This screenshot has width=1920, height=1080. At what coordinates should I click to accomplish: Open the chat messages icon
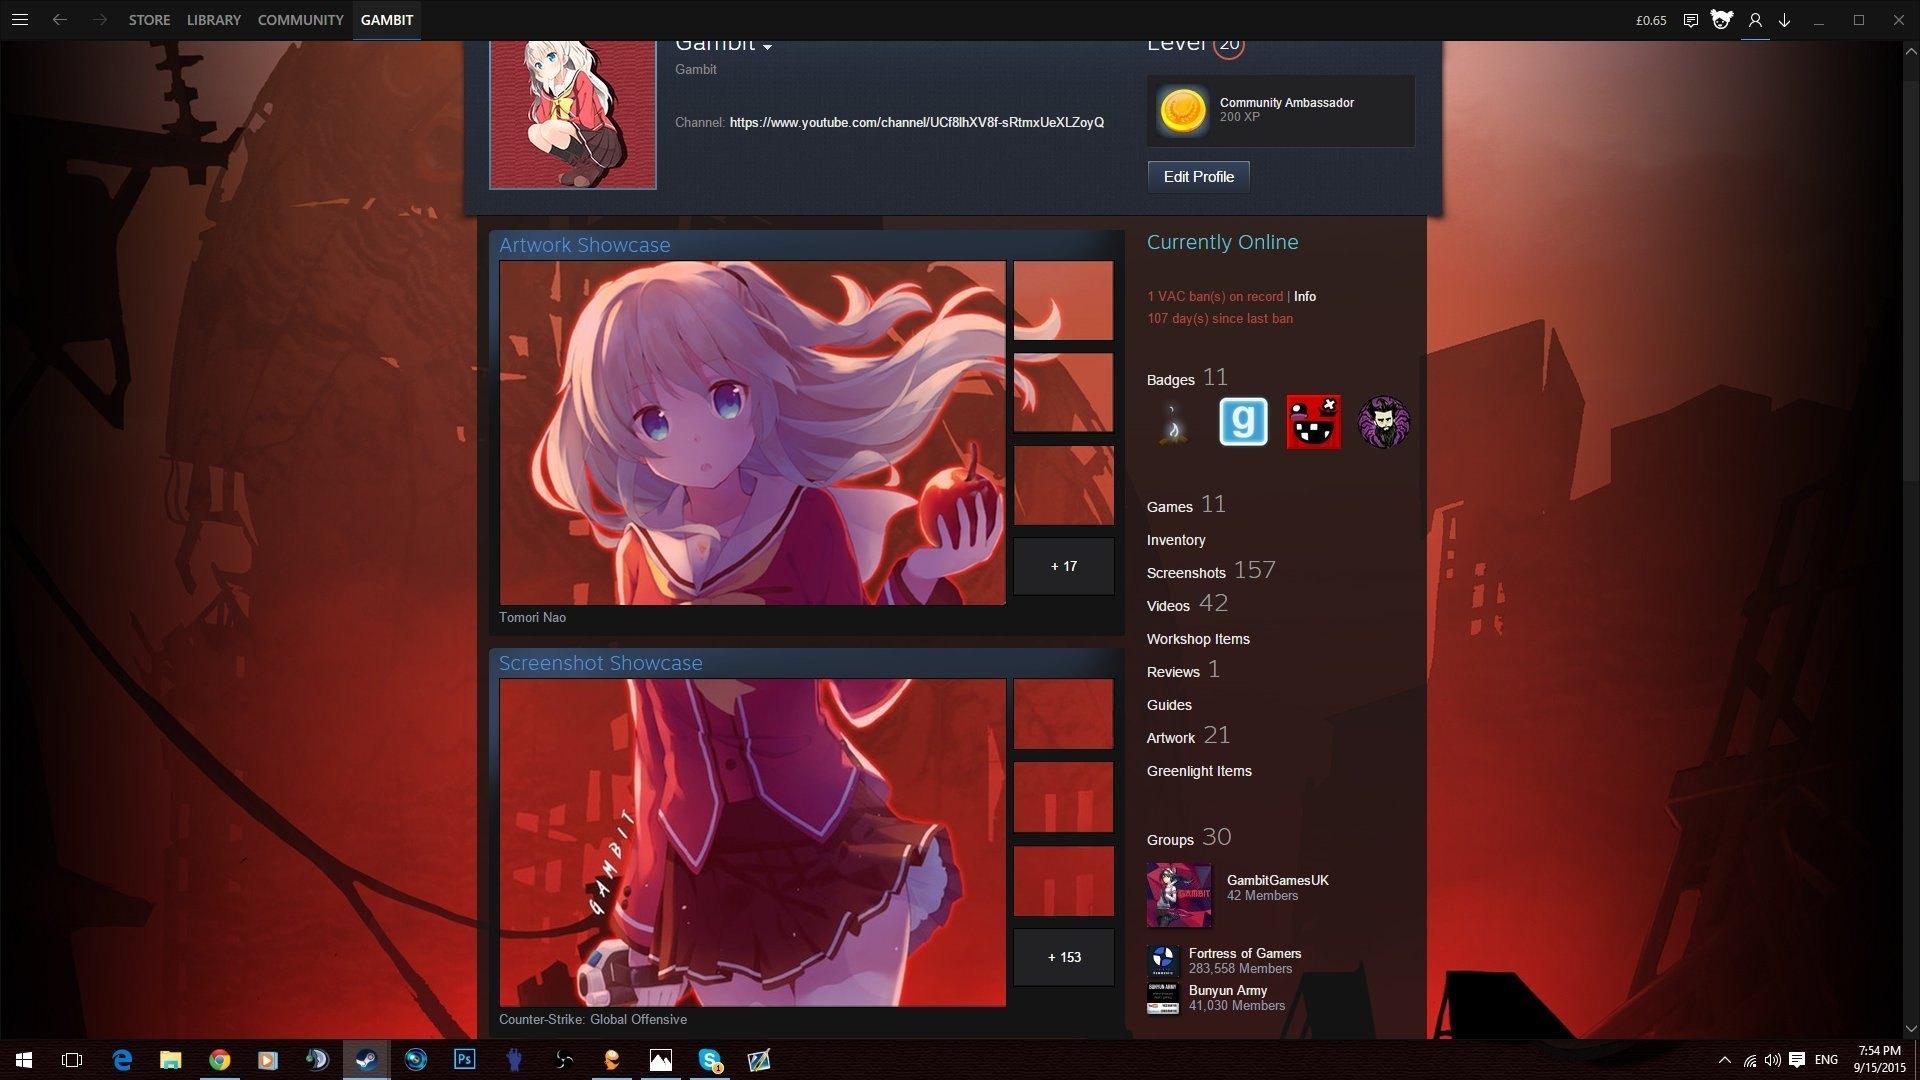click(1690, 20)
